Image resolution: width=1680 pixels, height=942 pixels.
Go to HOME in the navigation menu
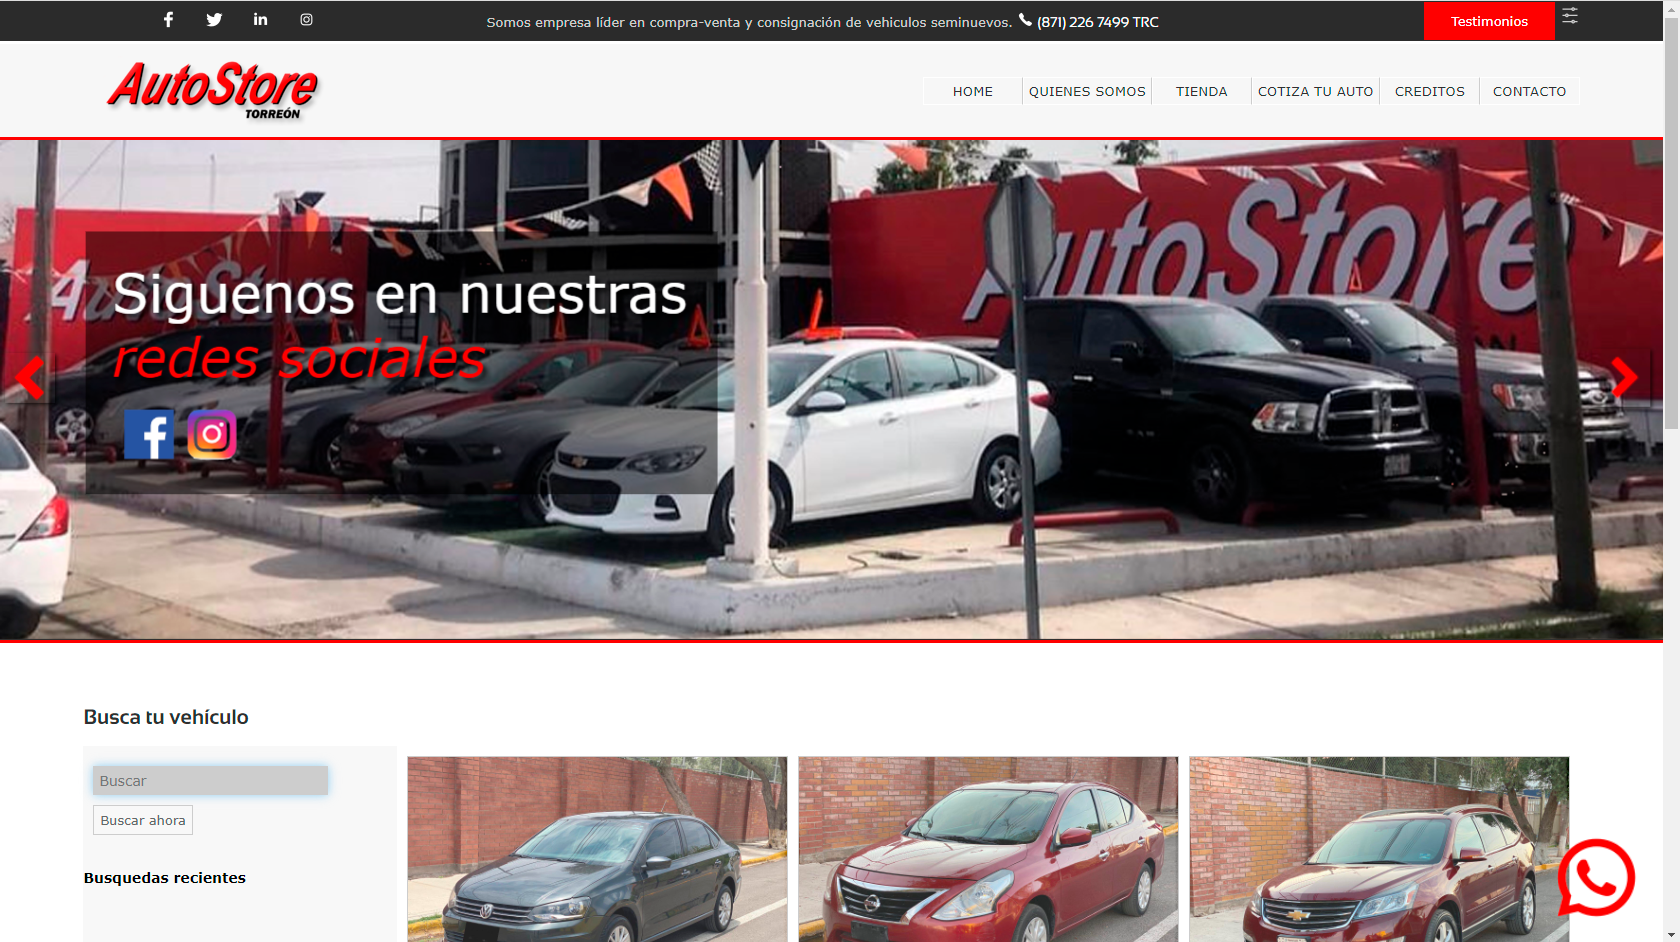(971, 91)
